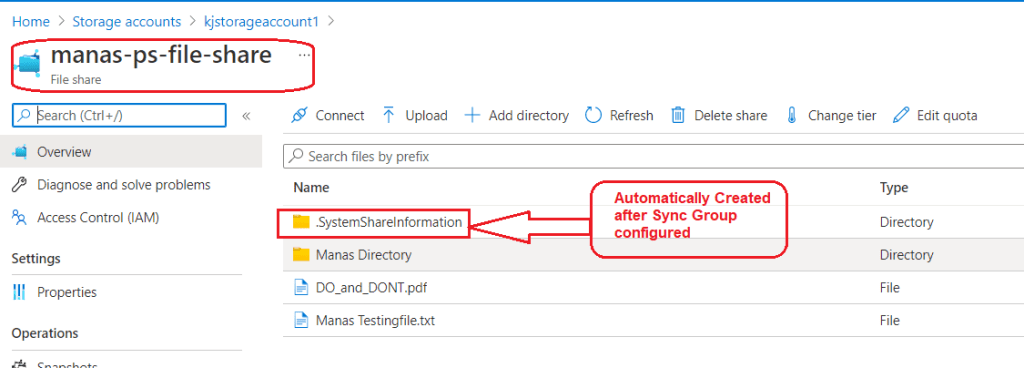Viewport: 1024px width, 368px height.
Task: Click Upload in the toolbar
Action: point(415,115)
